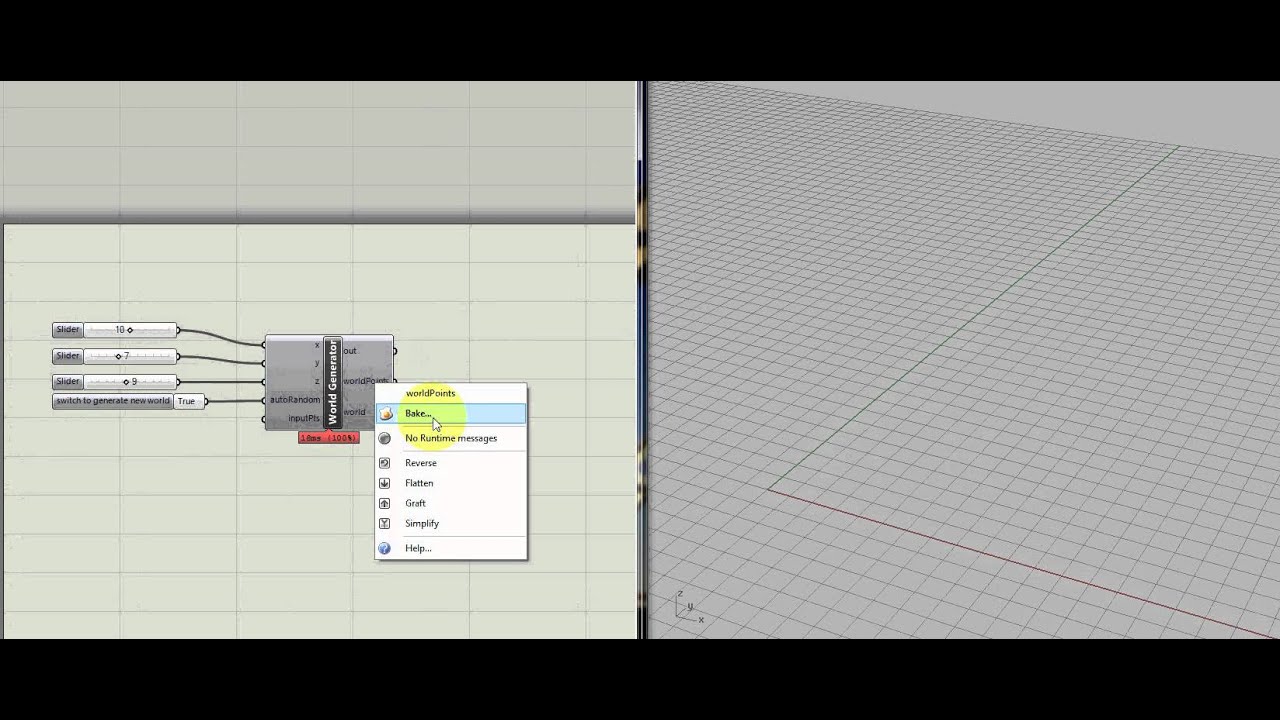Viewport: 1280px width, 720px height.
Task: Click the Reverse icon in the context menu
Action: pyautogui.click(x=385, y=463)
